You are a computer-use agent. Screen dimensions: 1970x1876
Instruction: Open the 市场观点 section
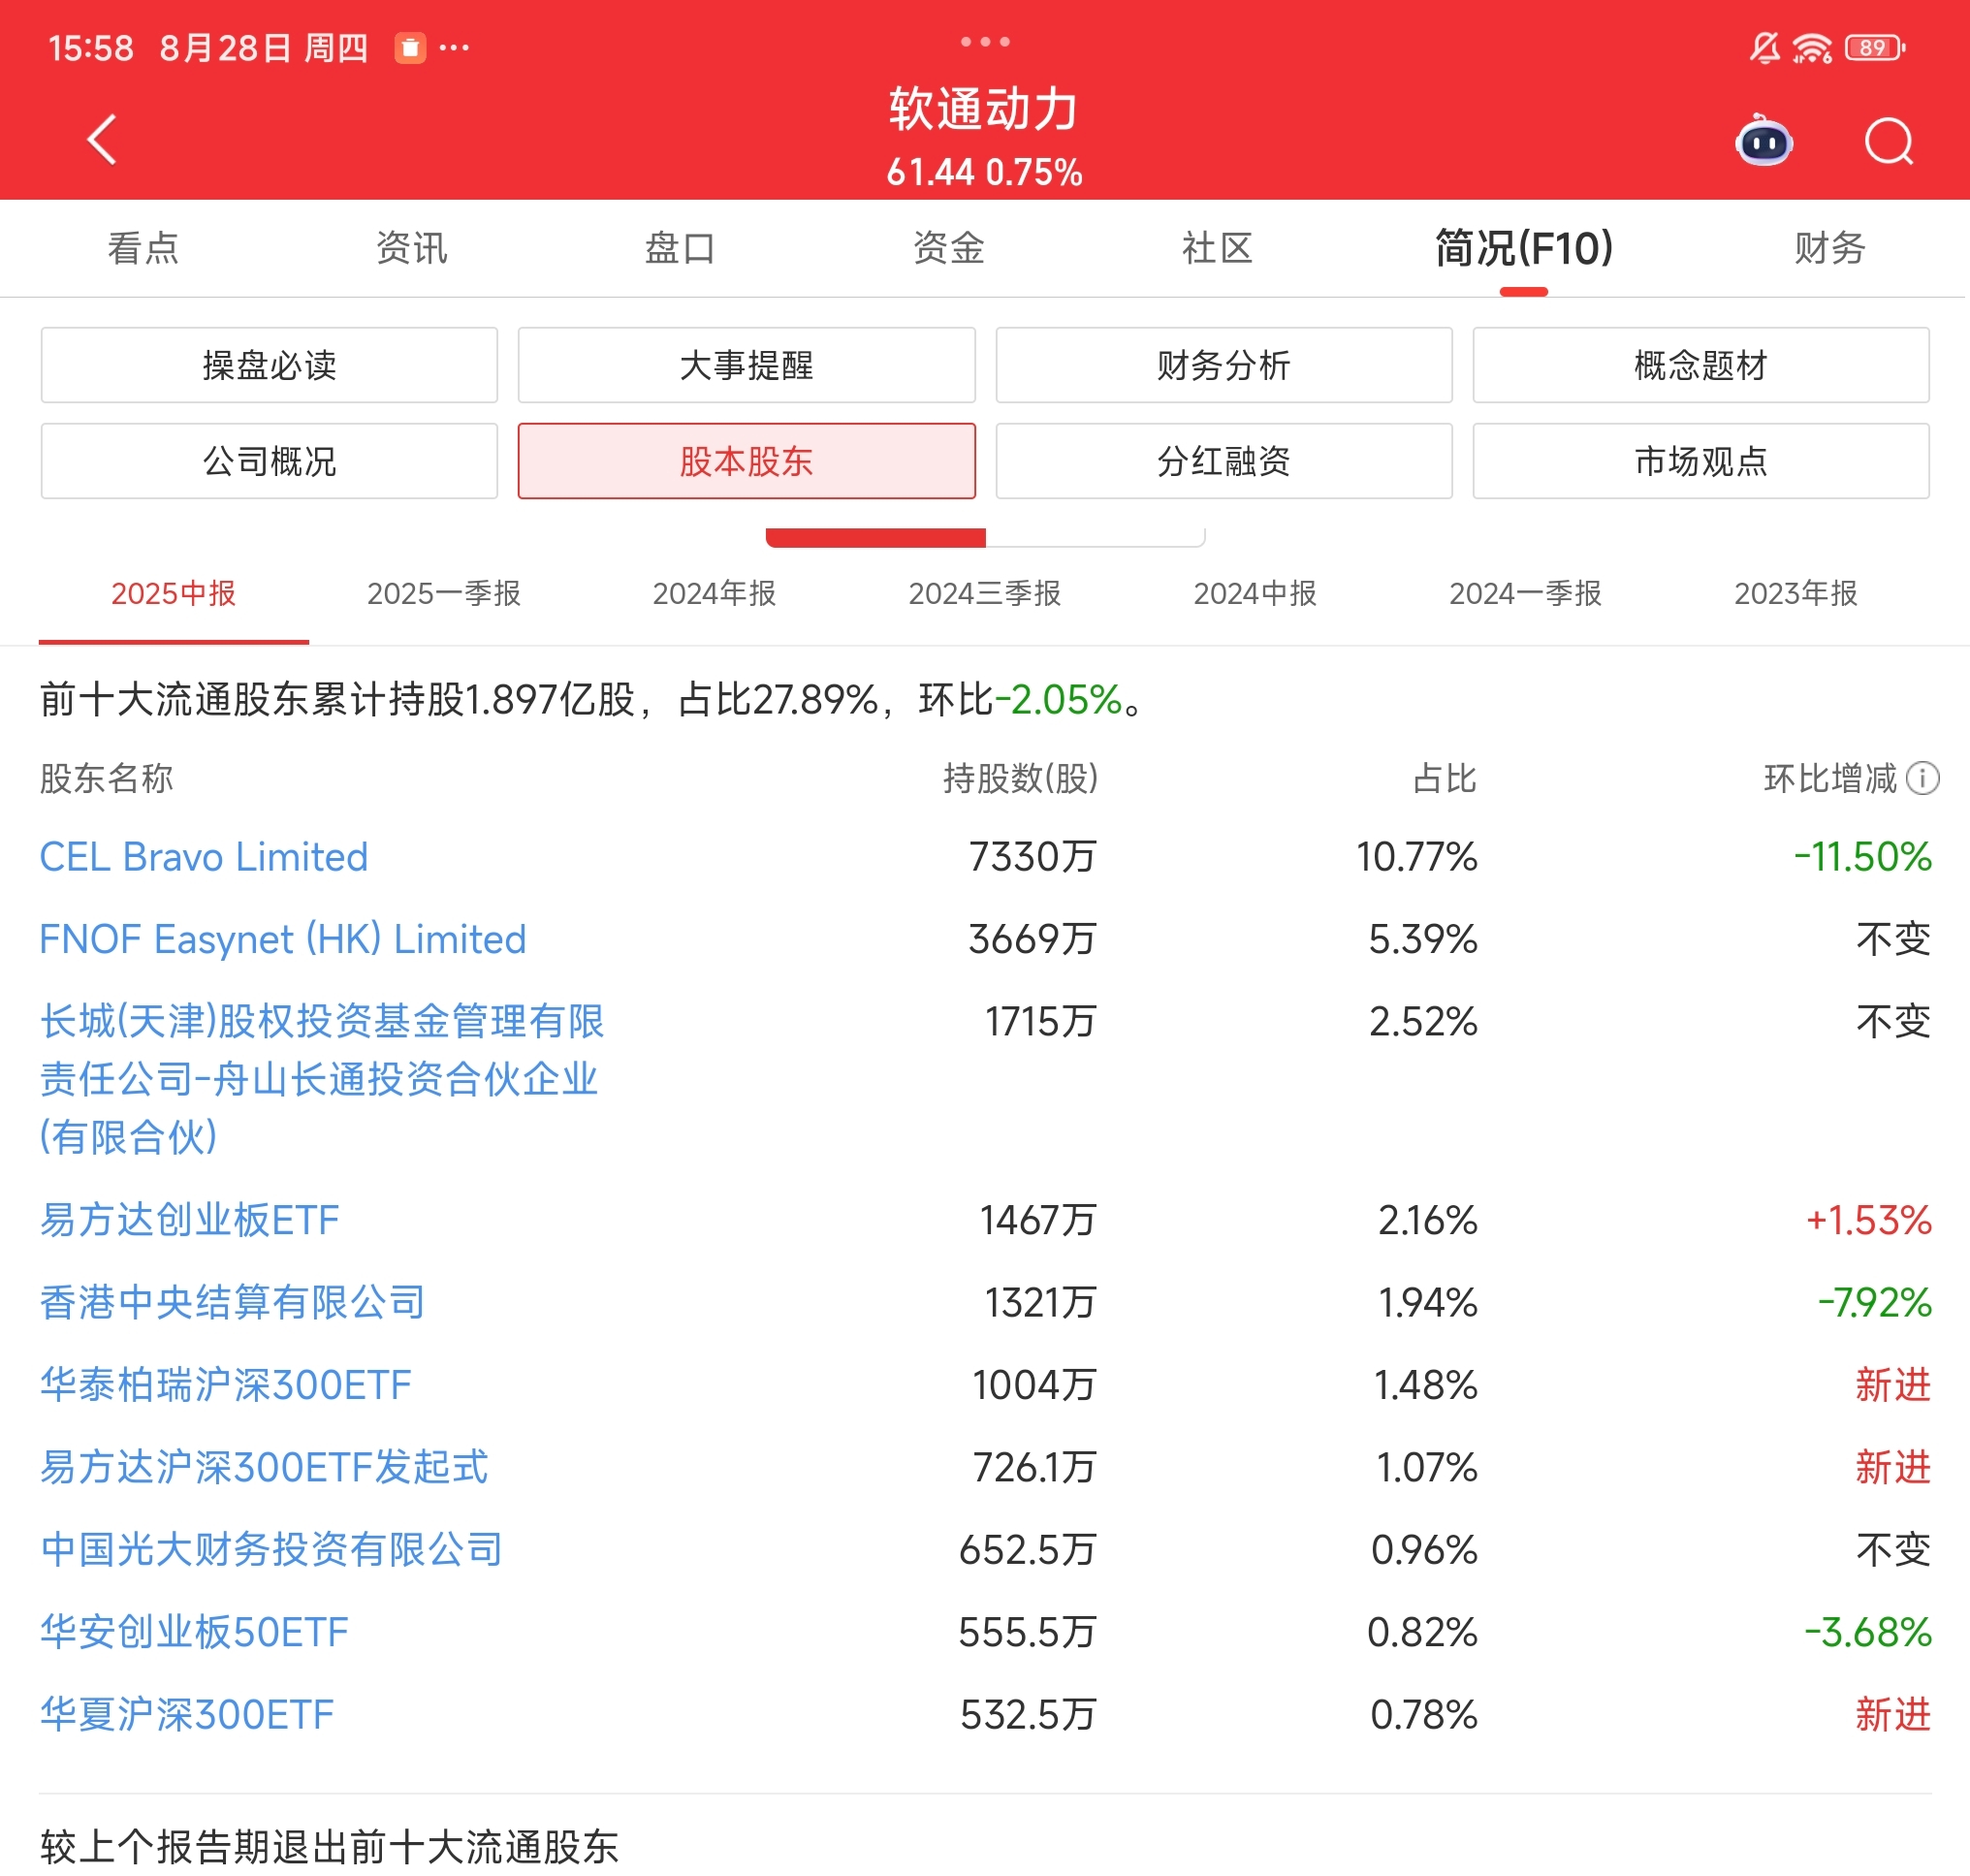[1701, 461]
